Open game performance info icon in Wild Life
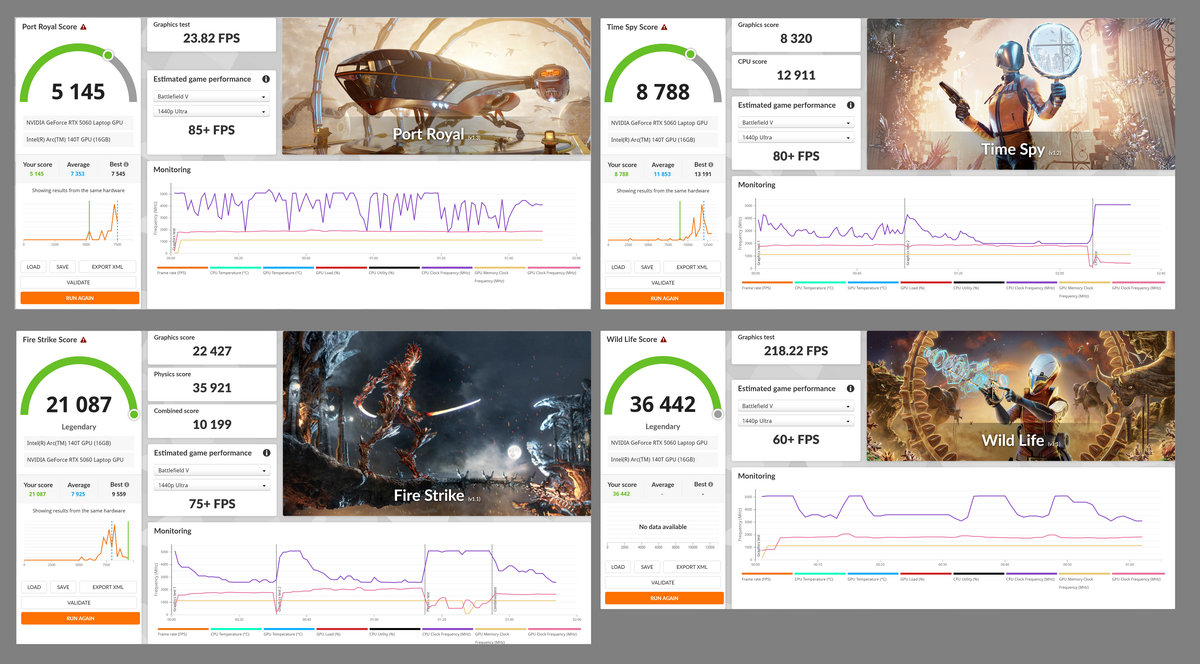Screen dimensions: 1200x664 [x=850, y=388]
